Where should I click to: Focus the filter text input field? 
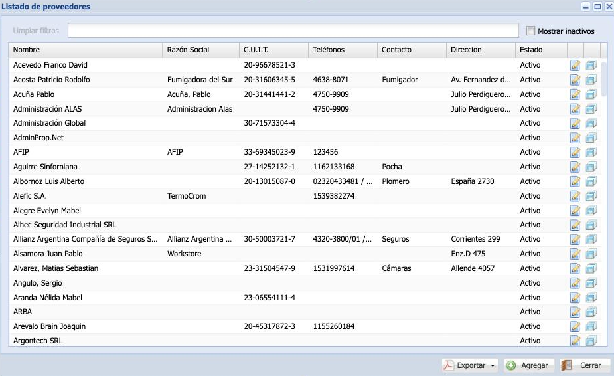[293, 31]
